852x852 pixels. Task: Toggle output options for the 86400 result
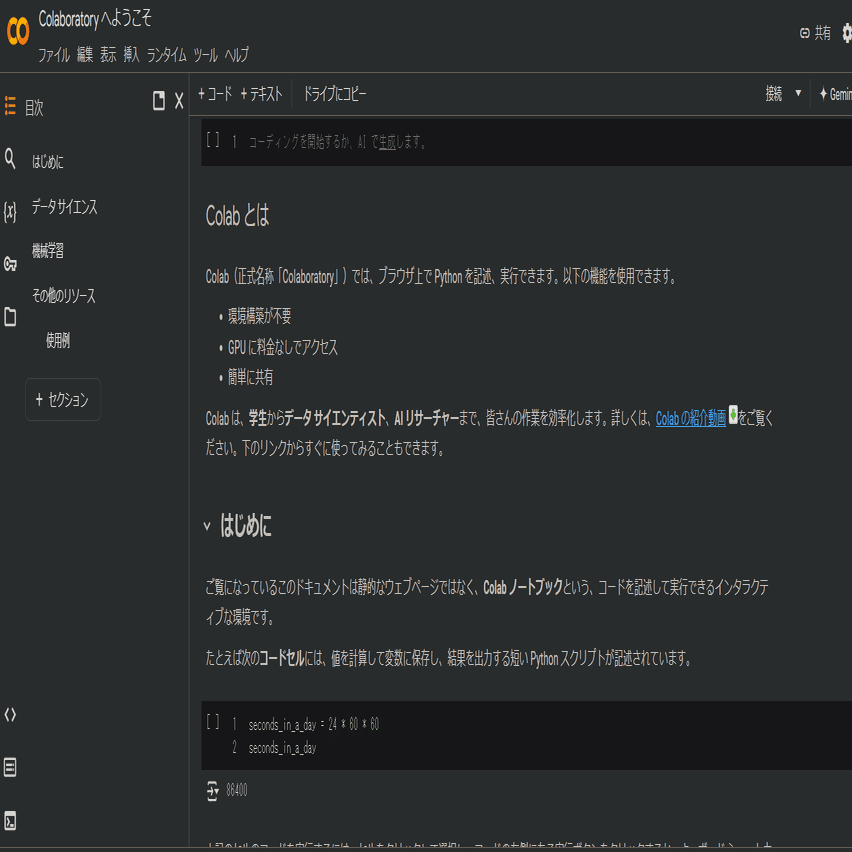coord(212,791)
